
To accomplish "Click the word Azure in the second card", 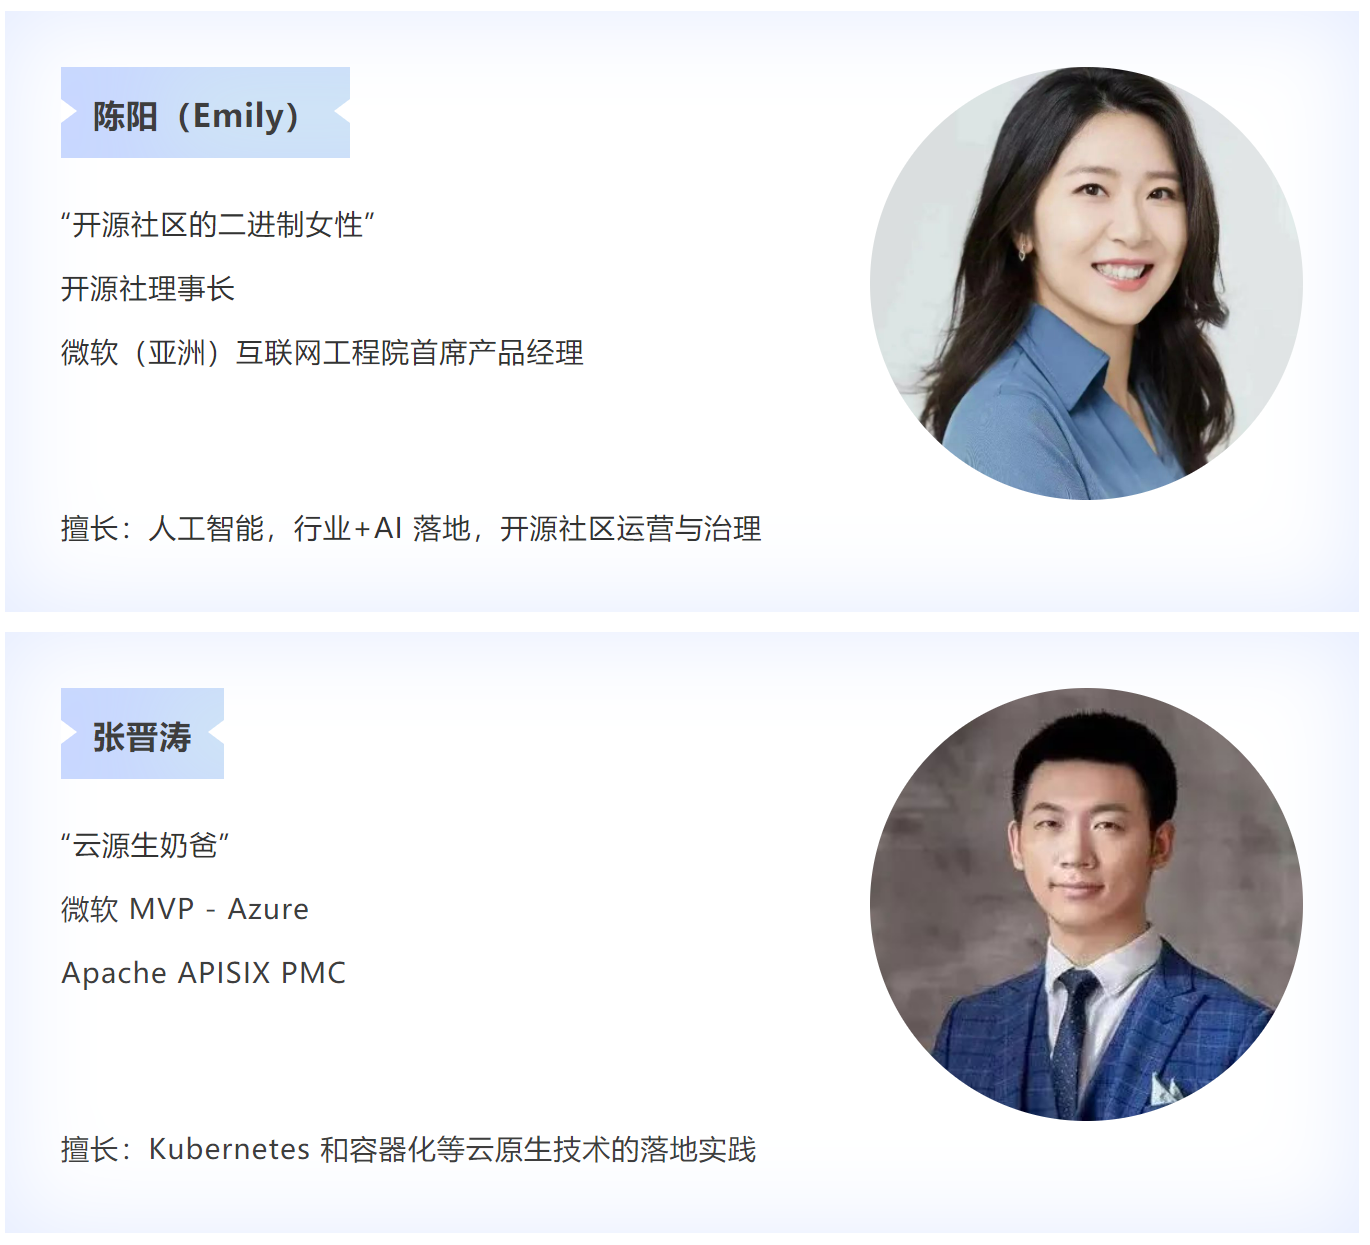I will pyautogui.click(x=268, y=909).
